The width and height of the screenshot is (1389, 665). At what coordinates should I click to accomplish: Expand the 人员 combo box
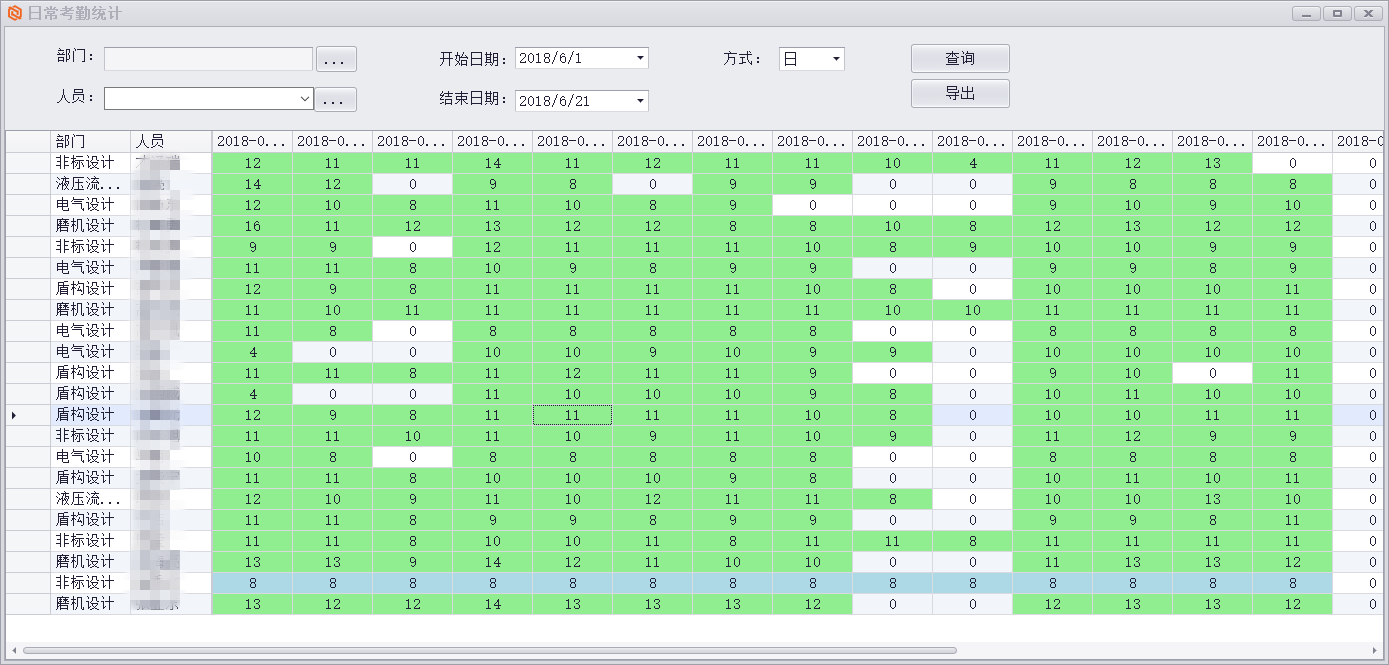coord(305,99)
